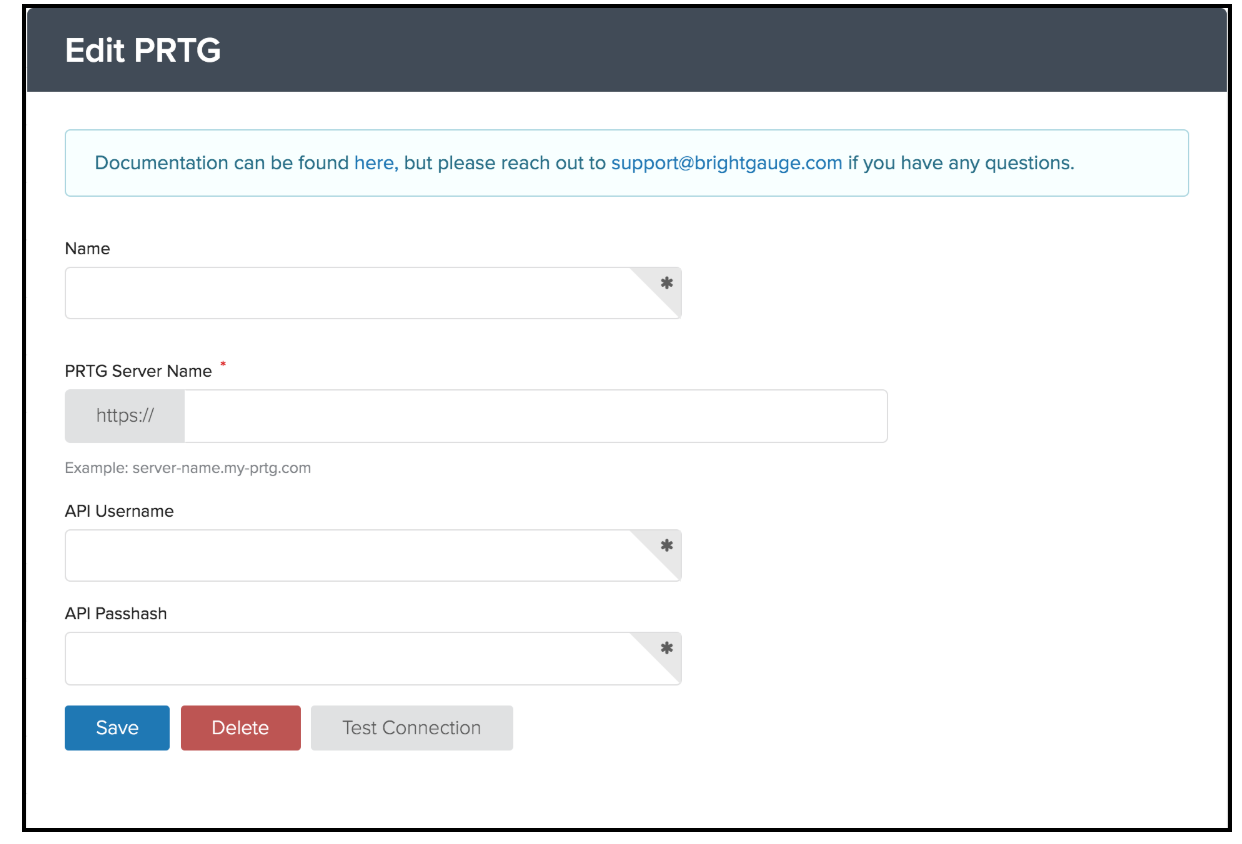Screen dimensions: 1242x844
Task: Click the PRTG Server Name input field
Action: 535,416
